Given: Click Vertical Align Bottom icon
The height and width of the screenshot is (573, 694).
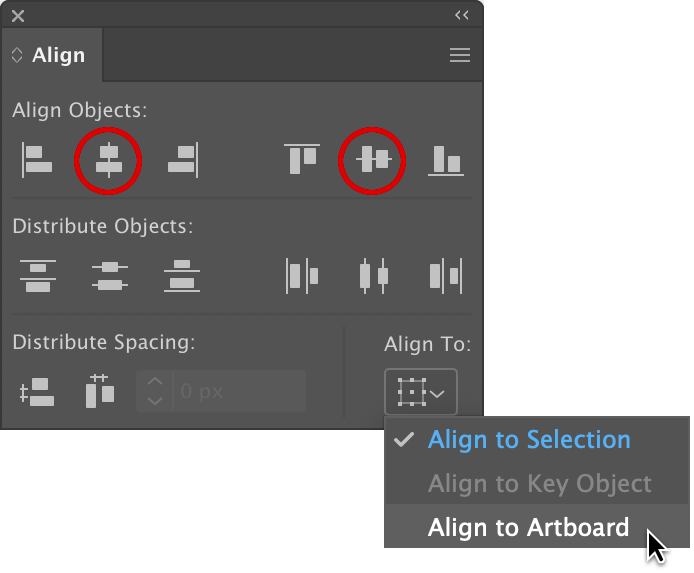Looking at the screenshot, I should tap(445, 160).
